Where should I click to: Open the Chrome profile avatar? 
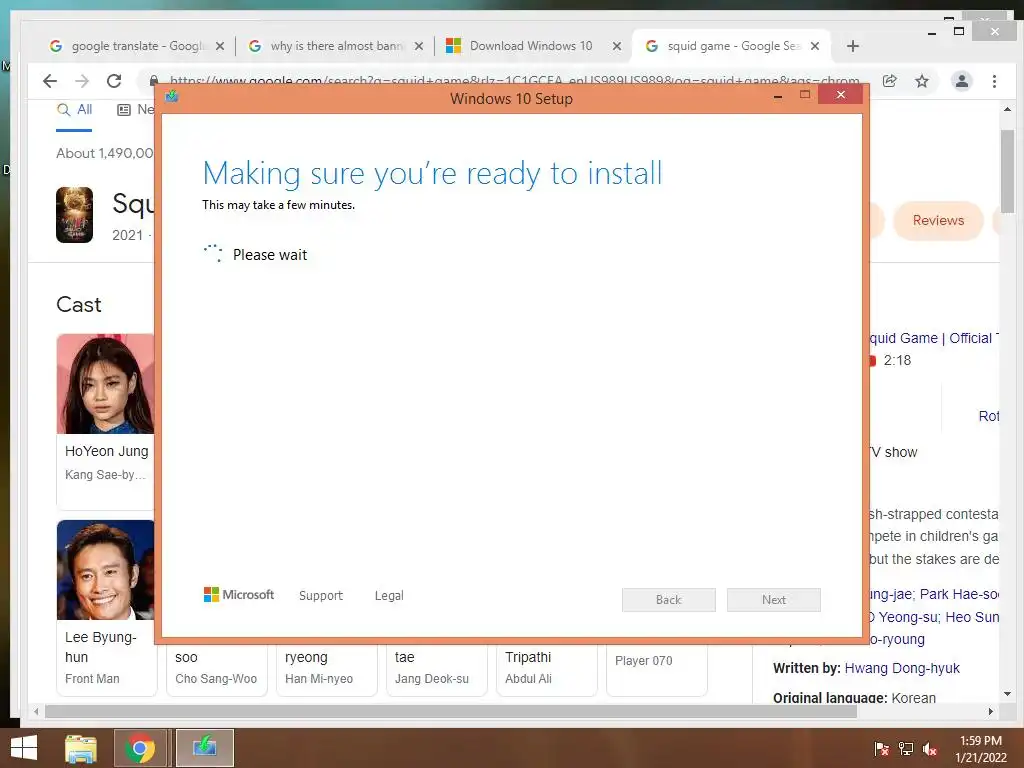click(961, 81)
